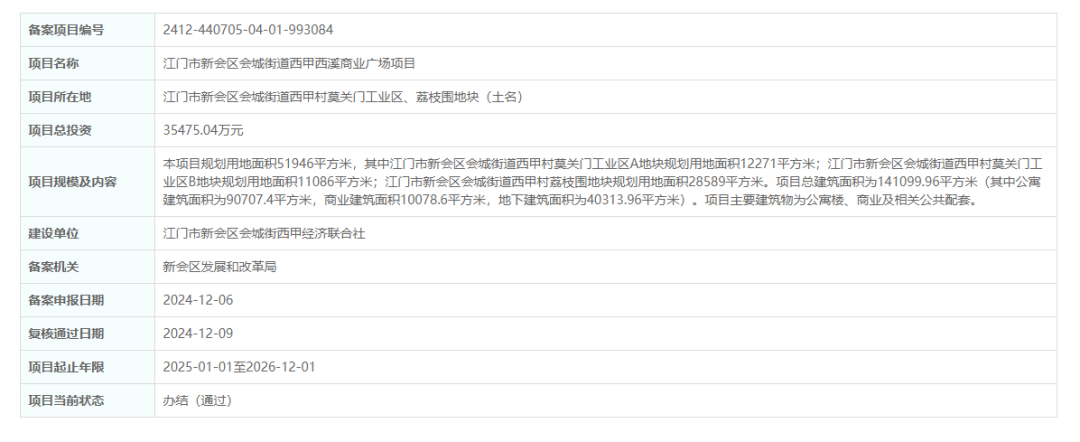This screenshot has height=442, width=1080.
Task: Click 新会区发展和改革局 value
Action: click(x=220, y=266)
